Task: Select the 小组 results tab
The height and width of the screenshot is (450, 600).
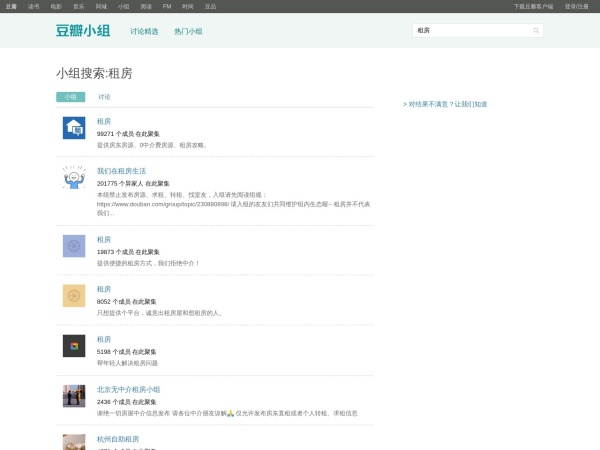Action: tap(70, 97)
